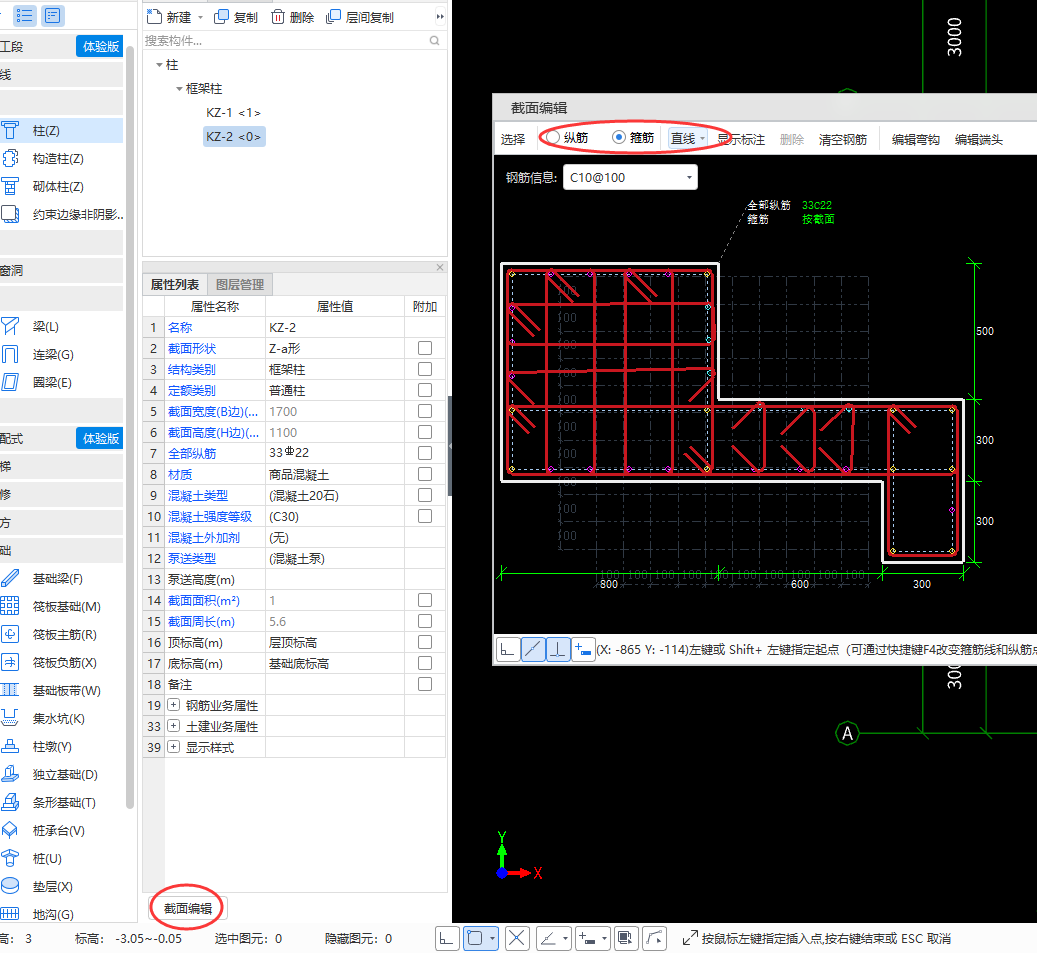This screenshot has height=954, width=1037.
Task: Click the 梁(L) beam icon
Action: coord(11,326)
